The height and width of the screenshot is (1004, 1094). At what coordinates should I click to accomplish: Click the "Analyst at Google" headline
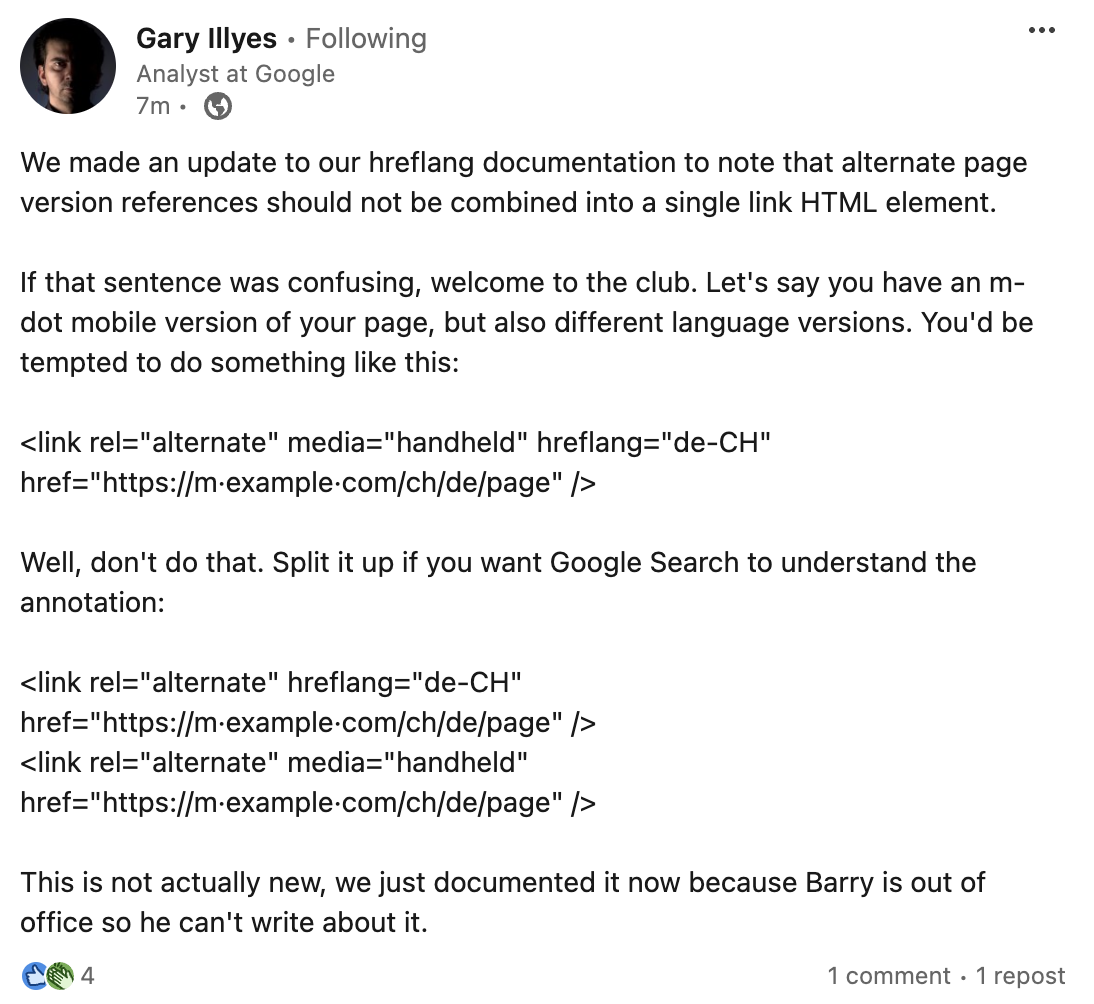pyautogui.click(x=236, y=73)
